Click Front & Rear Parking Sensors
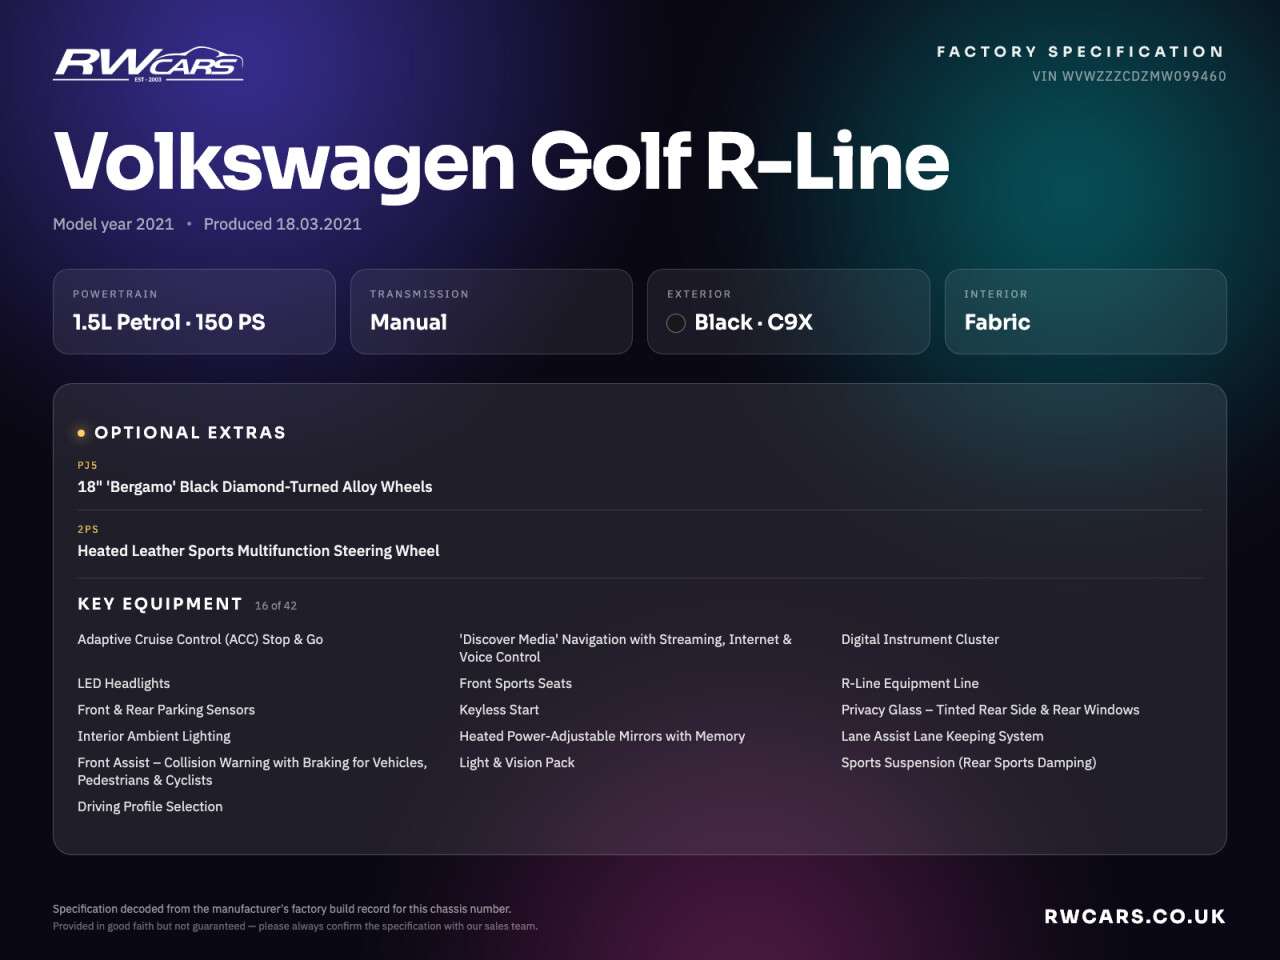The image size is (1280, 960). click(x=166, y=709)
